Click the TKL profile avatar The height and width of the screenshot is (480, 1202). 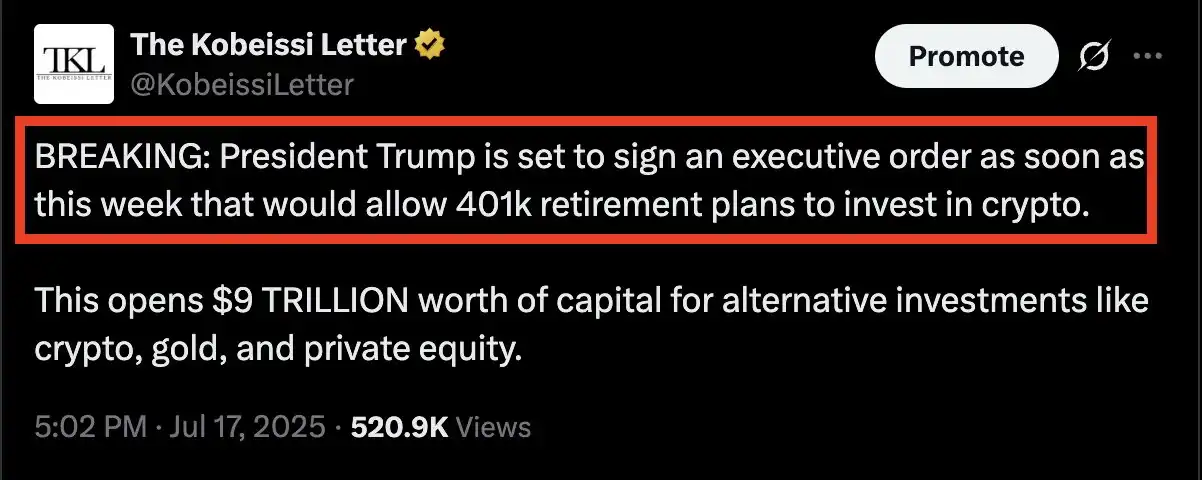click(x=70, y=64)
